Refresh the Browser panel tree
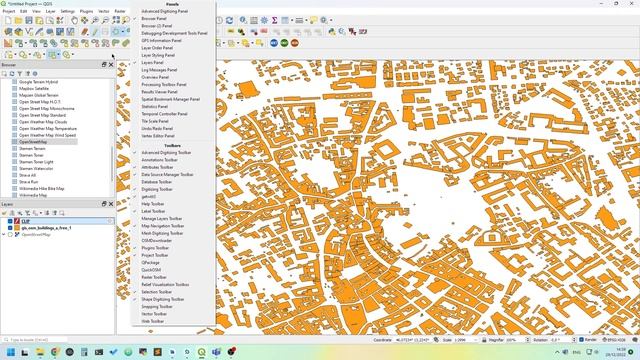This screenshot has width=640, height=360. point(12,73)
